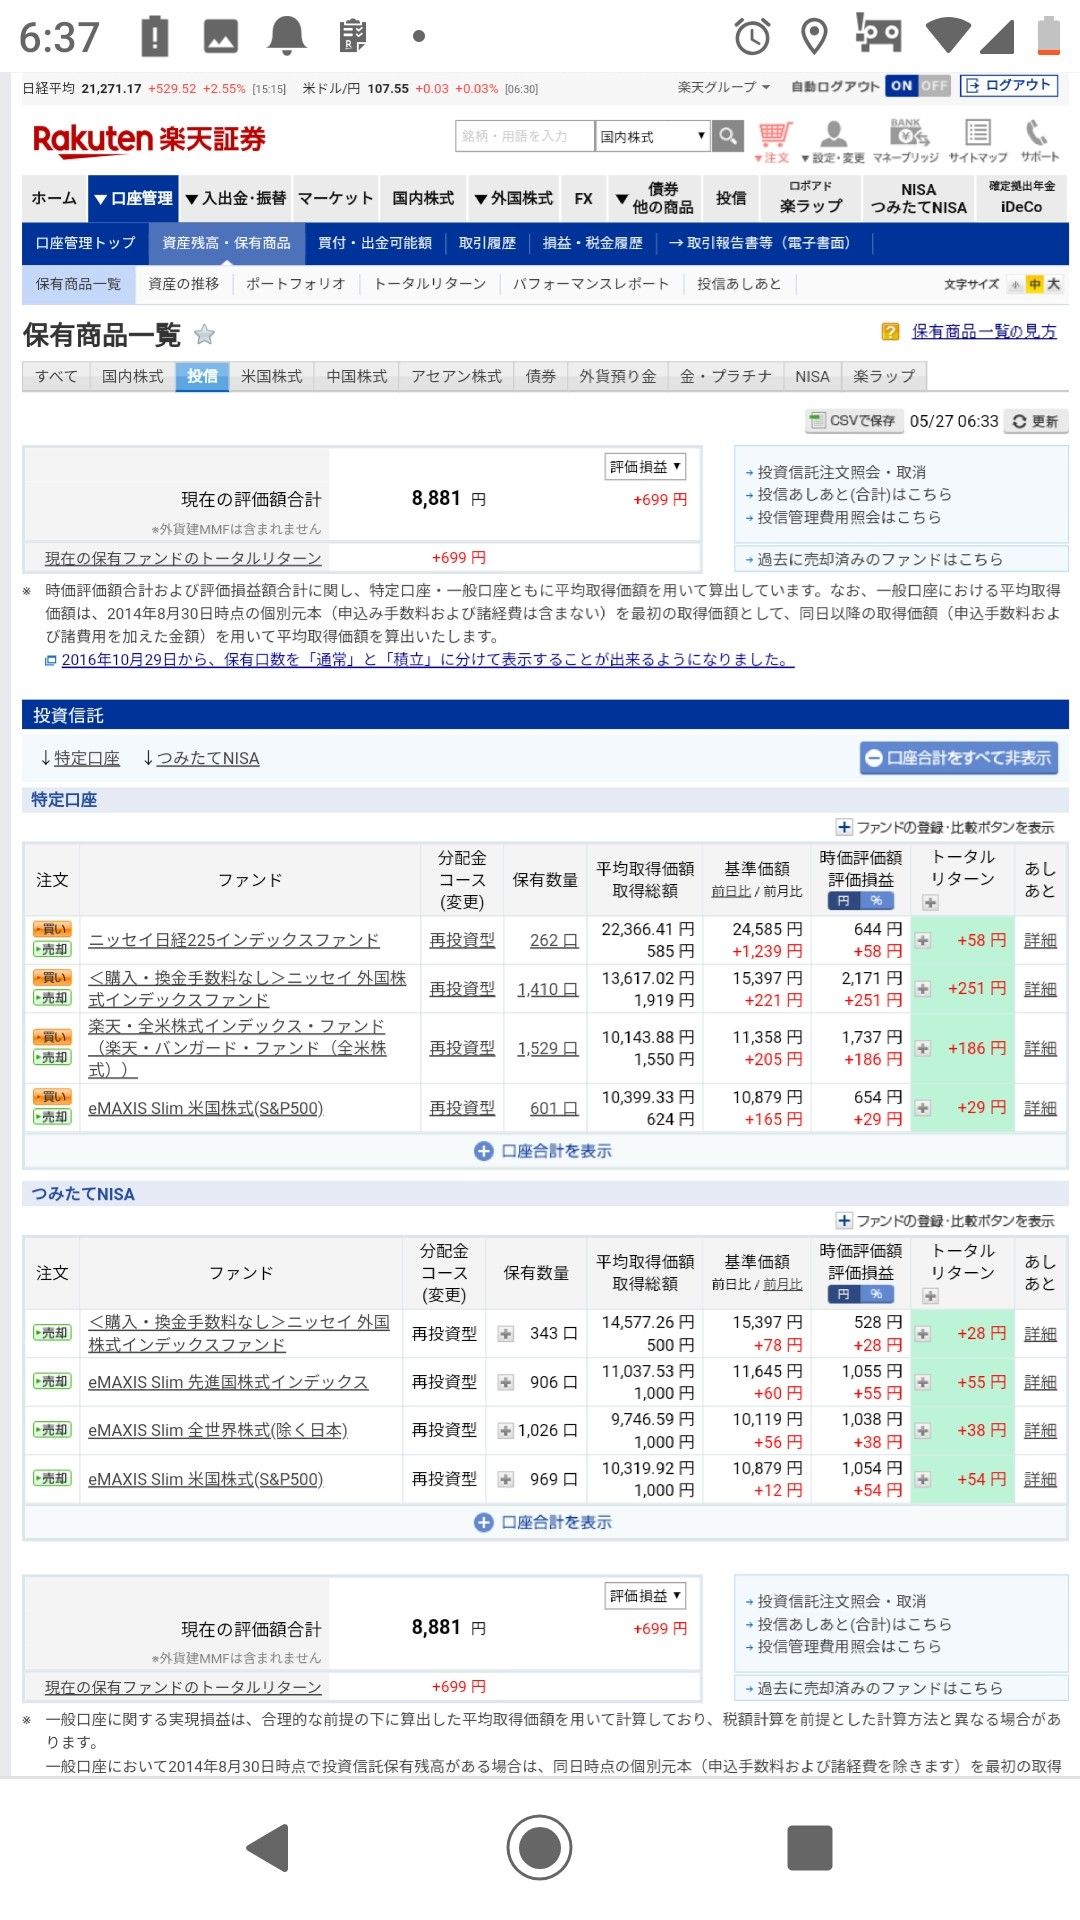The image size is (1080, 1920).
Task: Open the 資産の推移 sub tab
Action: (183, 284)
